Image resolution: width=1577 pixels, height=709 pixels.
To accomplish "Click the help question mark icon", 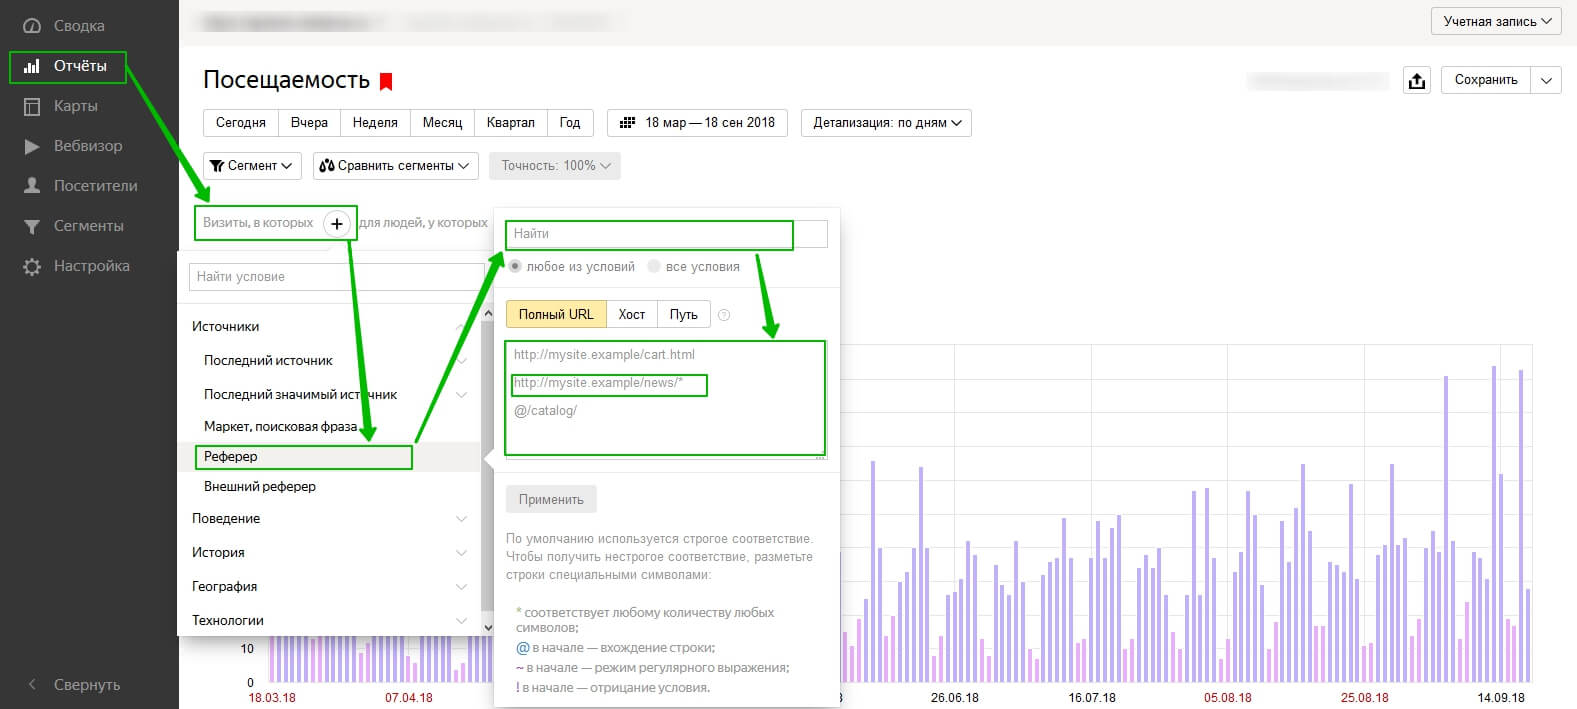I will (x=724, y=315).
